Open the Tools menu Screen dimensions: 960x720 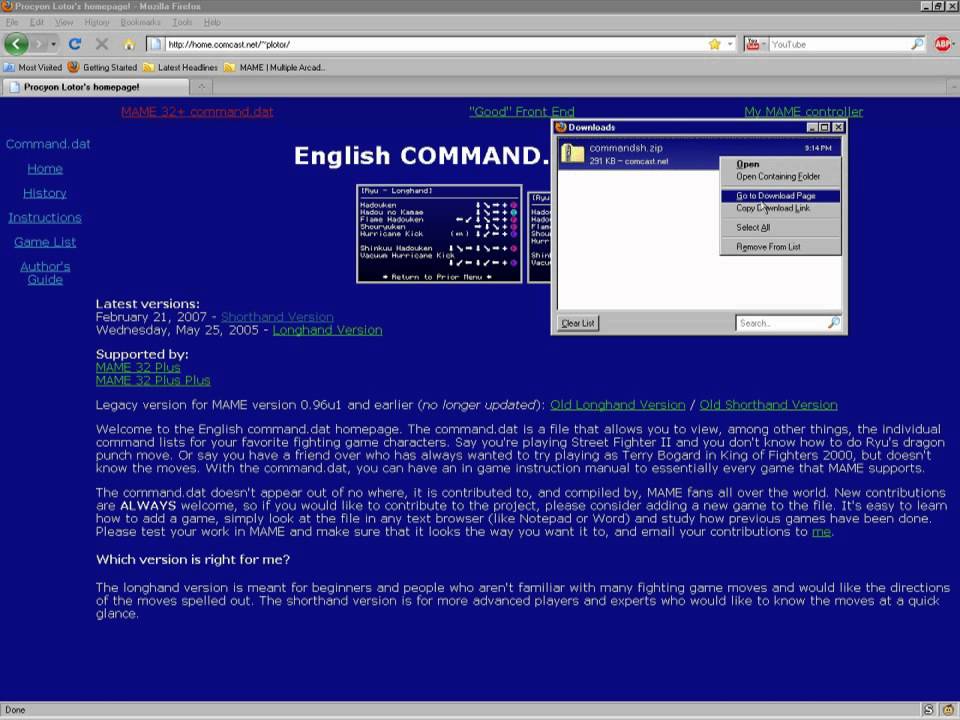[x=182, y=22]
